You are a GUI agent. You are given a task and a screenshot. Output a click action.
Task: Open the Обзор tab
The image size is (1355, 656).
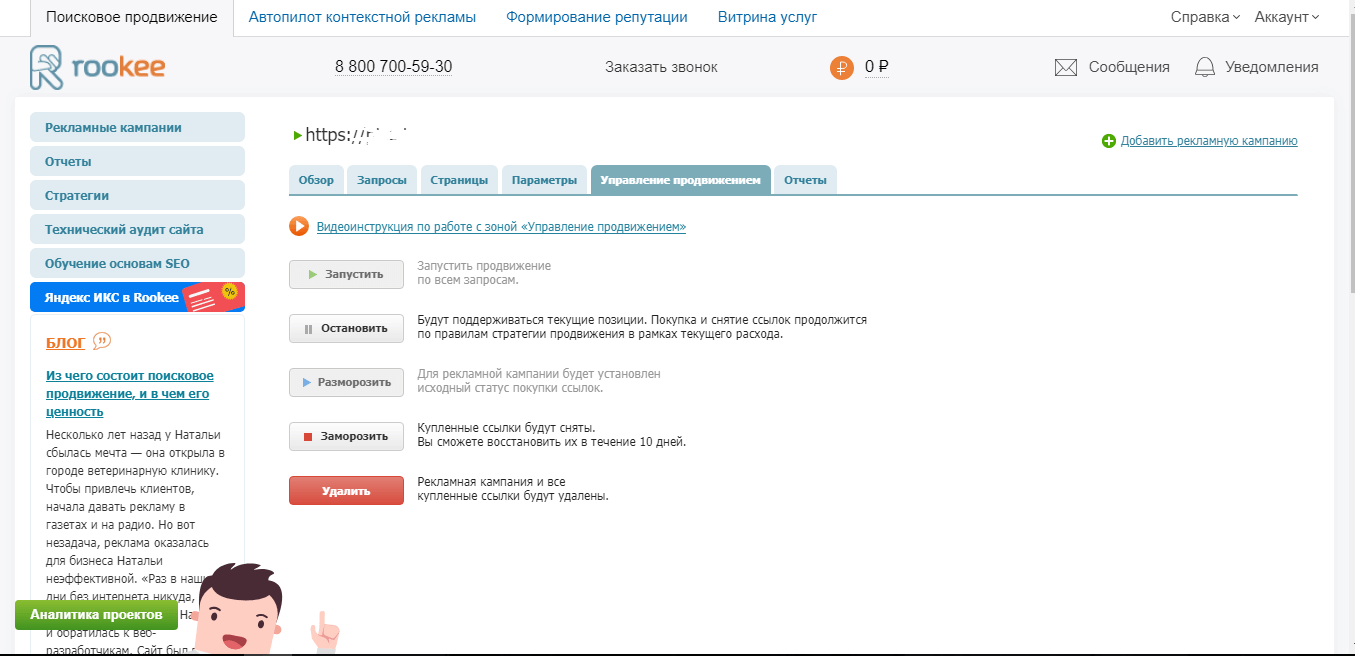tap(316, 180)
